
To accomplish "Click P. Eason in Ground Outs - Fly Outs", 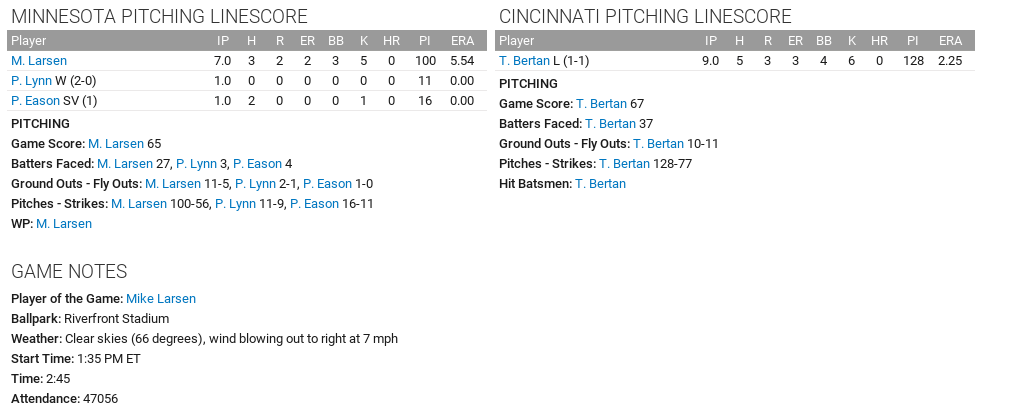I will 327,184.
